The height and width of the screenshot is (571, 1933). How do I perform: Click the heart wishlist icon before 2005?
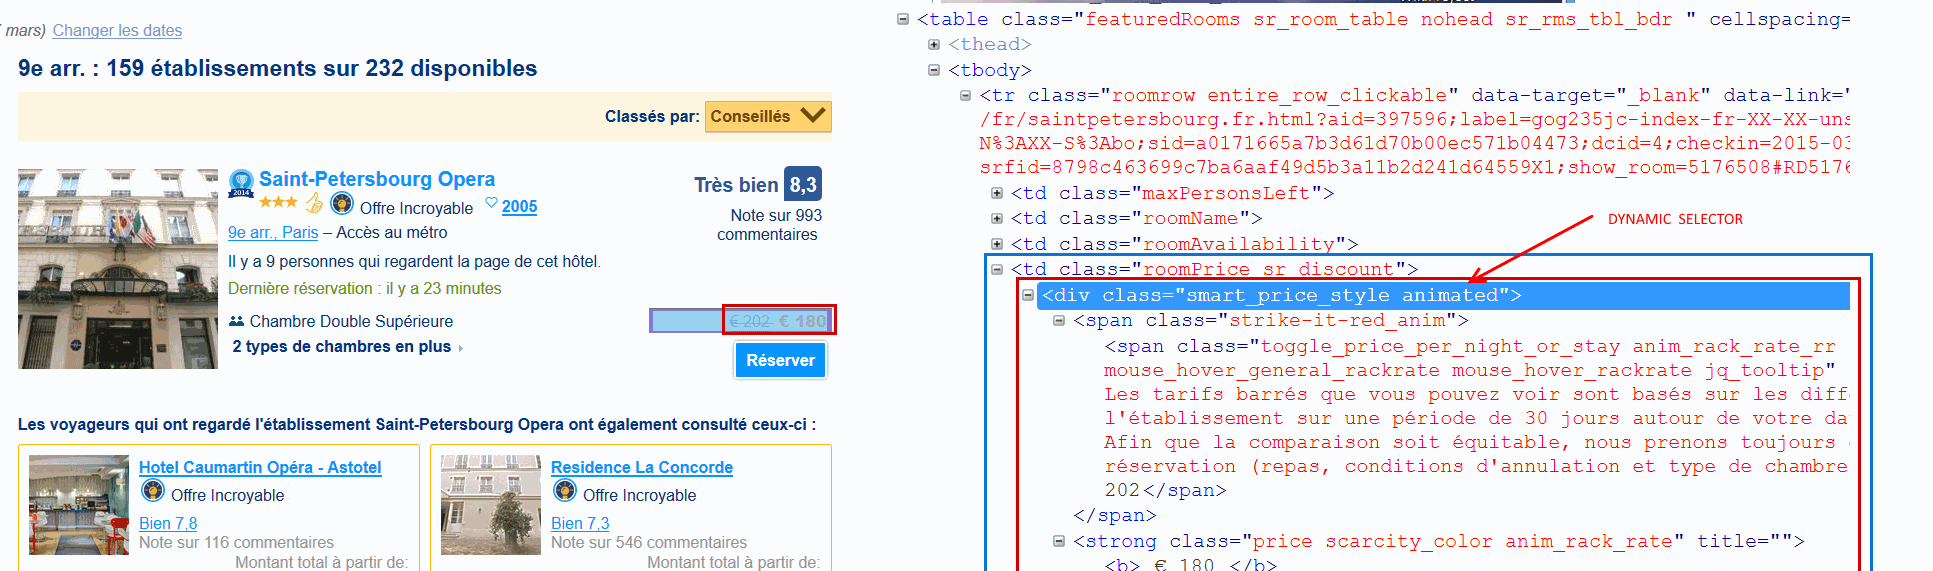click(x=491, y=203)
